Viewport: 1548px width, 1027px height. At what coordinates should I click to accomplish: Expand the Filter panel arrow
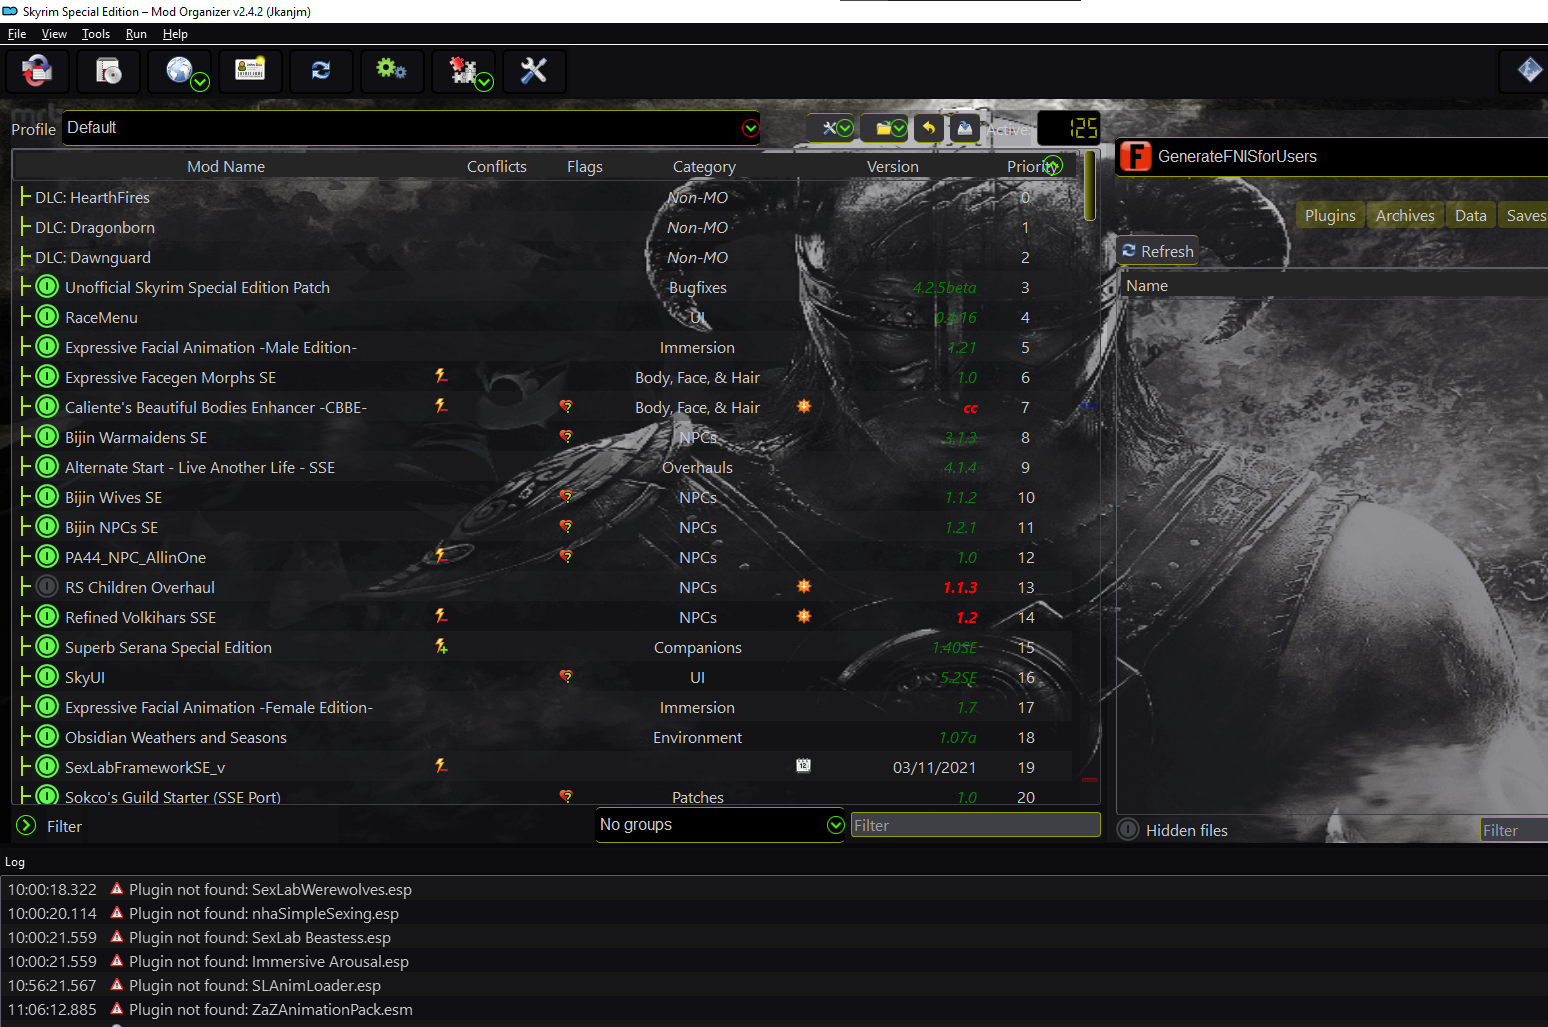26,826
